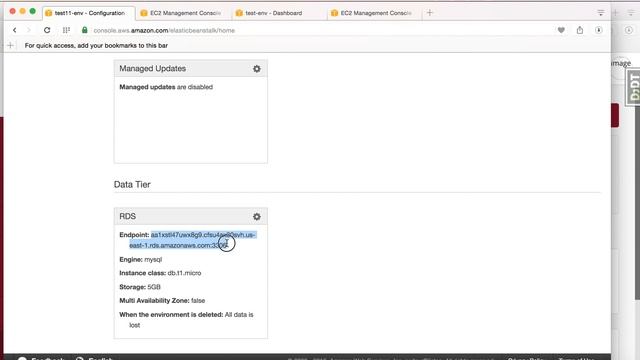Open downloads icon in toolbar

coord(598,30)
